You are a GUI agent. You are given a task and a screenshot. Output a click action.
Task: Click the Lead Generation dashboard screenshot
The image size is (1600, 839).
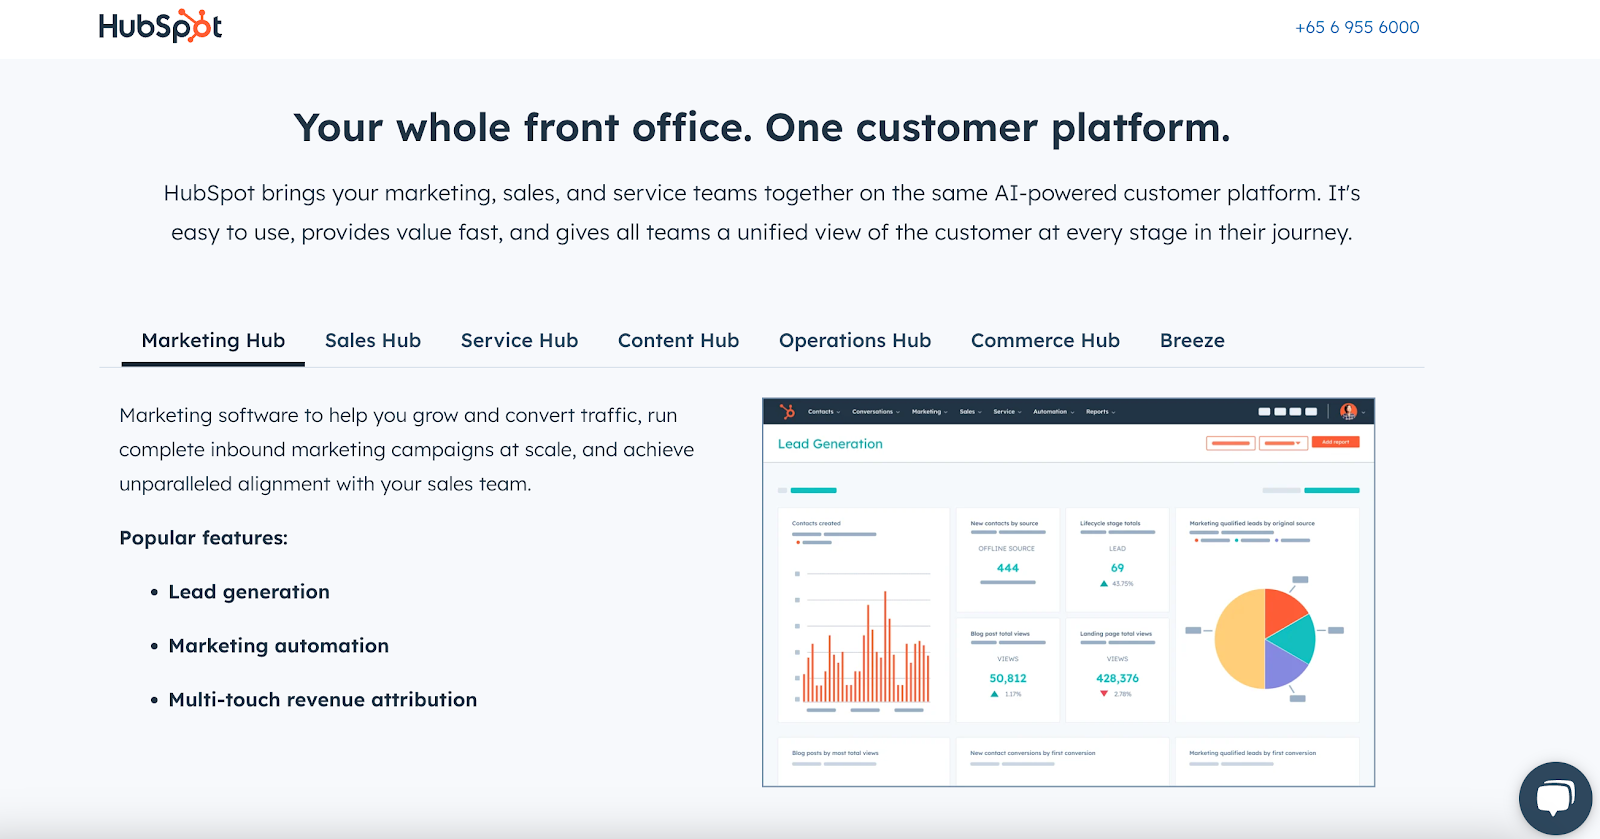[1068, 592]
